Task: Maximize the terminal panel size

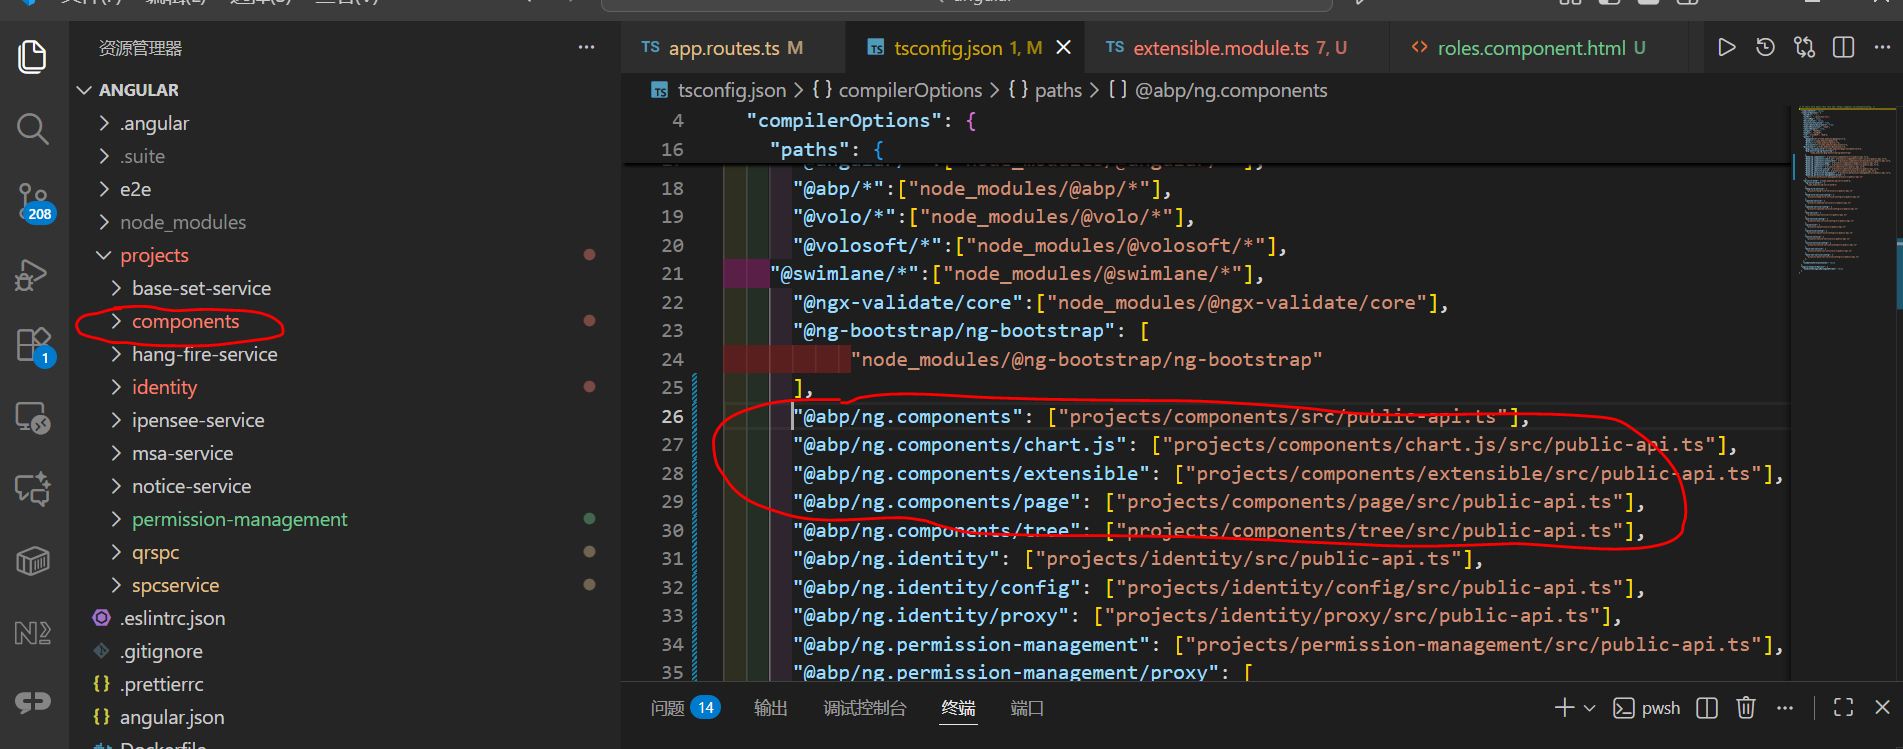Action: 1843,708
